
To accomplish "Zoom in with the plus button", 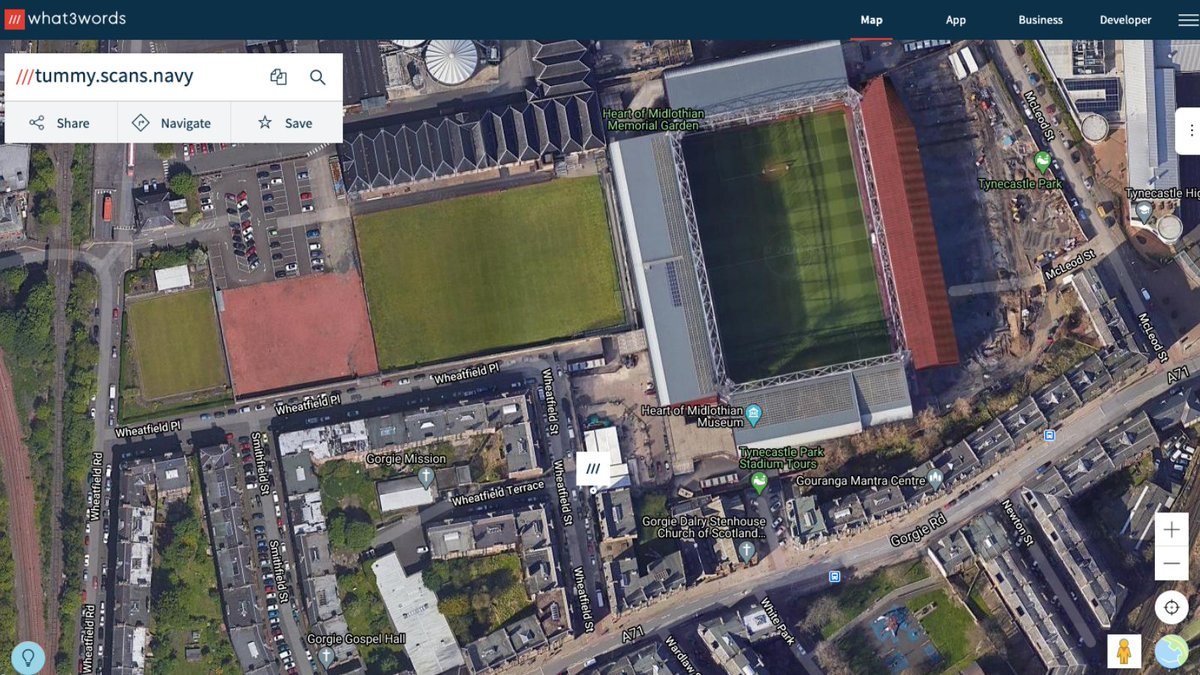I will [x=1171, y=530].
